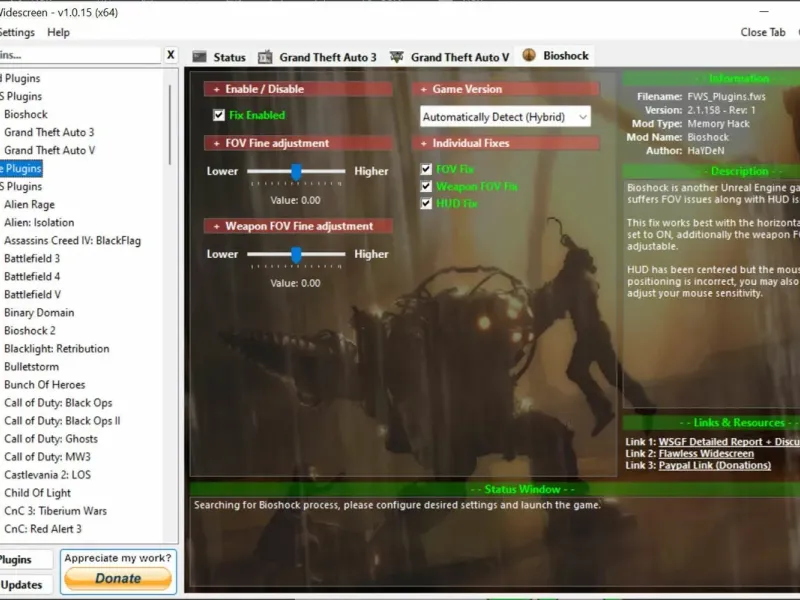Open the WSGF Detailed Report link
This screenshot has width=800, height=600.
tap(729, 442)
